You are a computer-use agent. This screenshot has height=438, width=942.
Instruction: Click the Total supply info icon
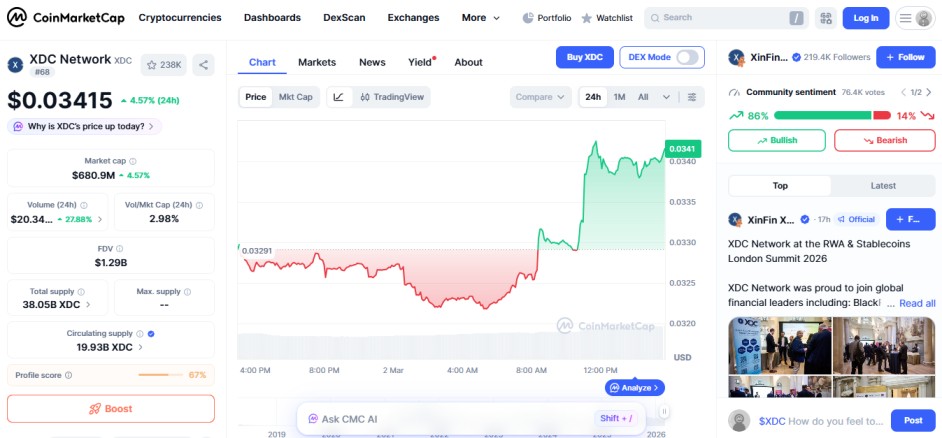tap(81, 291)
